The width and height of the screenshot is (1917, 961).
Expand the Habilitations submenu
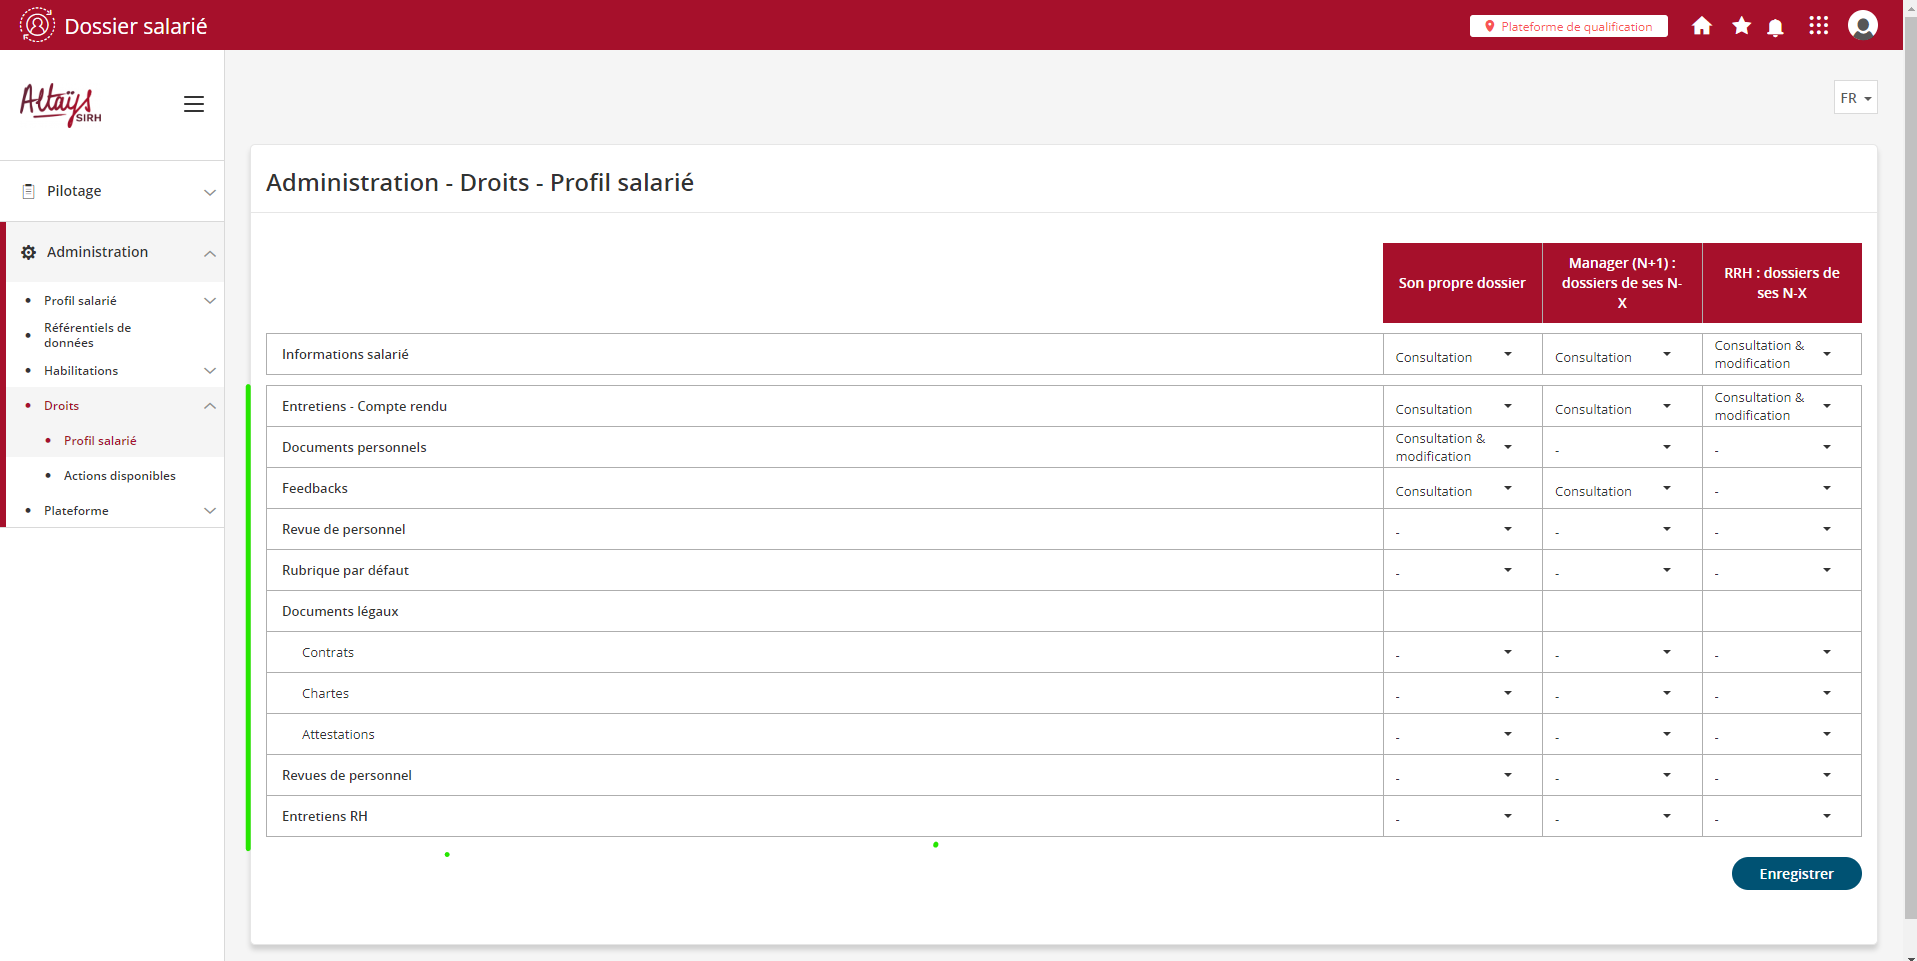[x=210, y=371]
